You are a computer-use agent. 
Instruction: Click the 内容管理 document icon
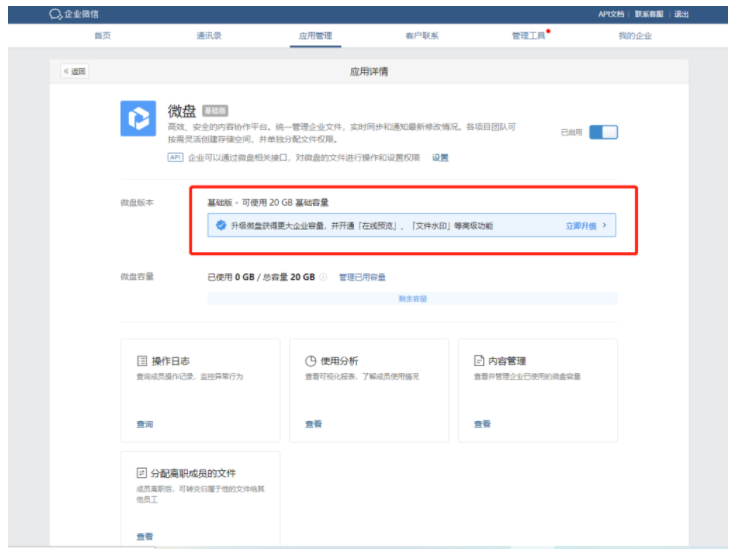click(479, 361)
